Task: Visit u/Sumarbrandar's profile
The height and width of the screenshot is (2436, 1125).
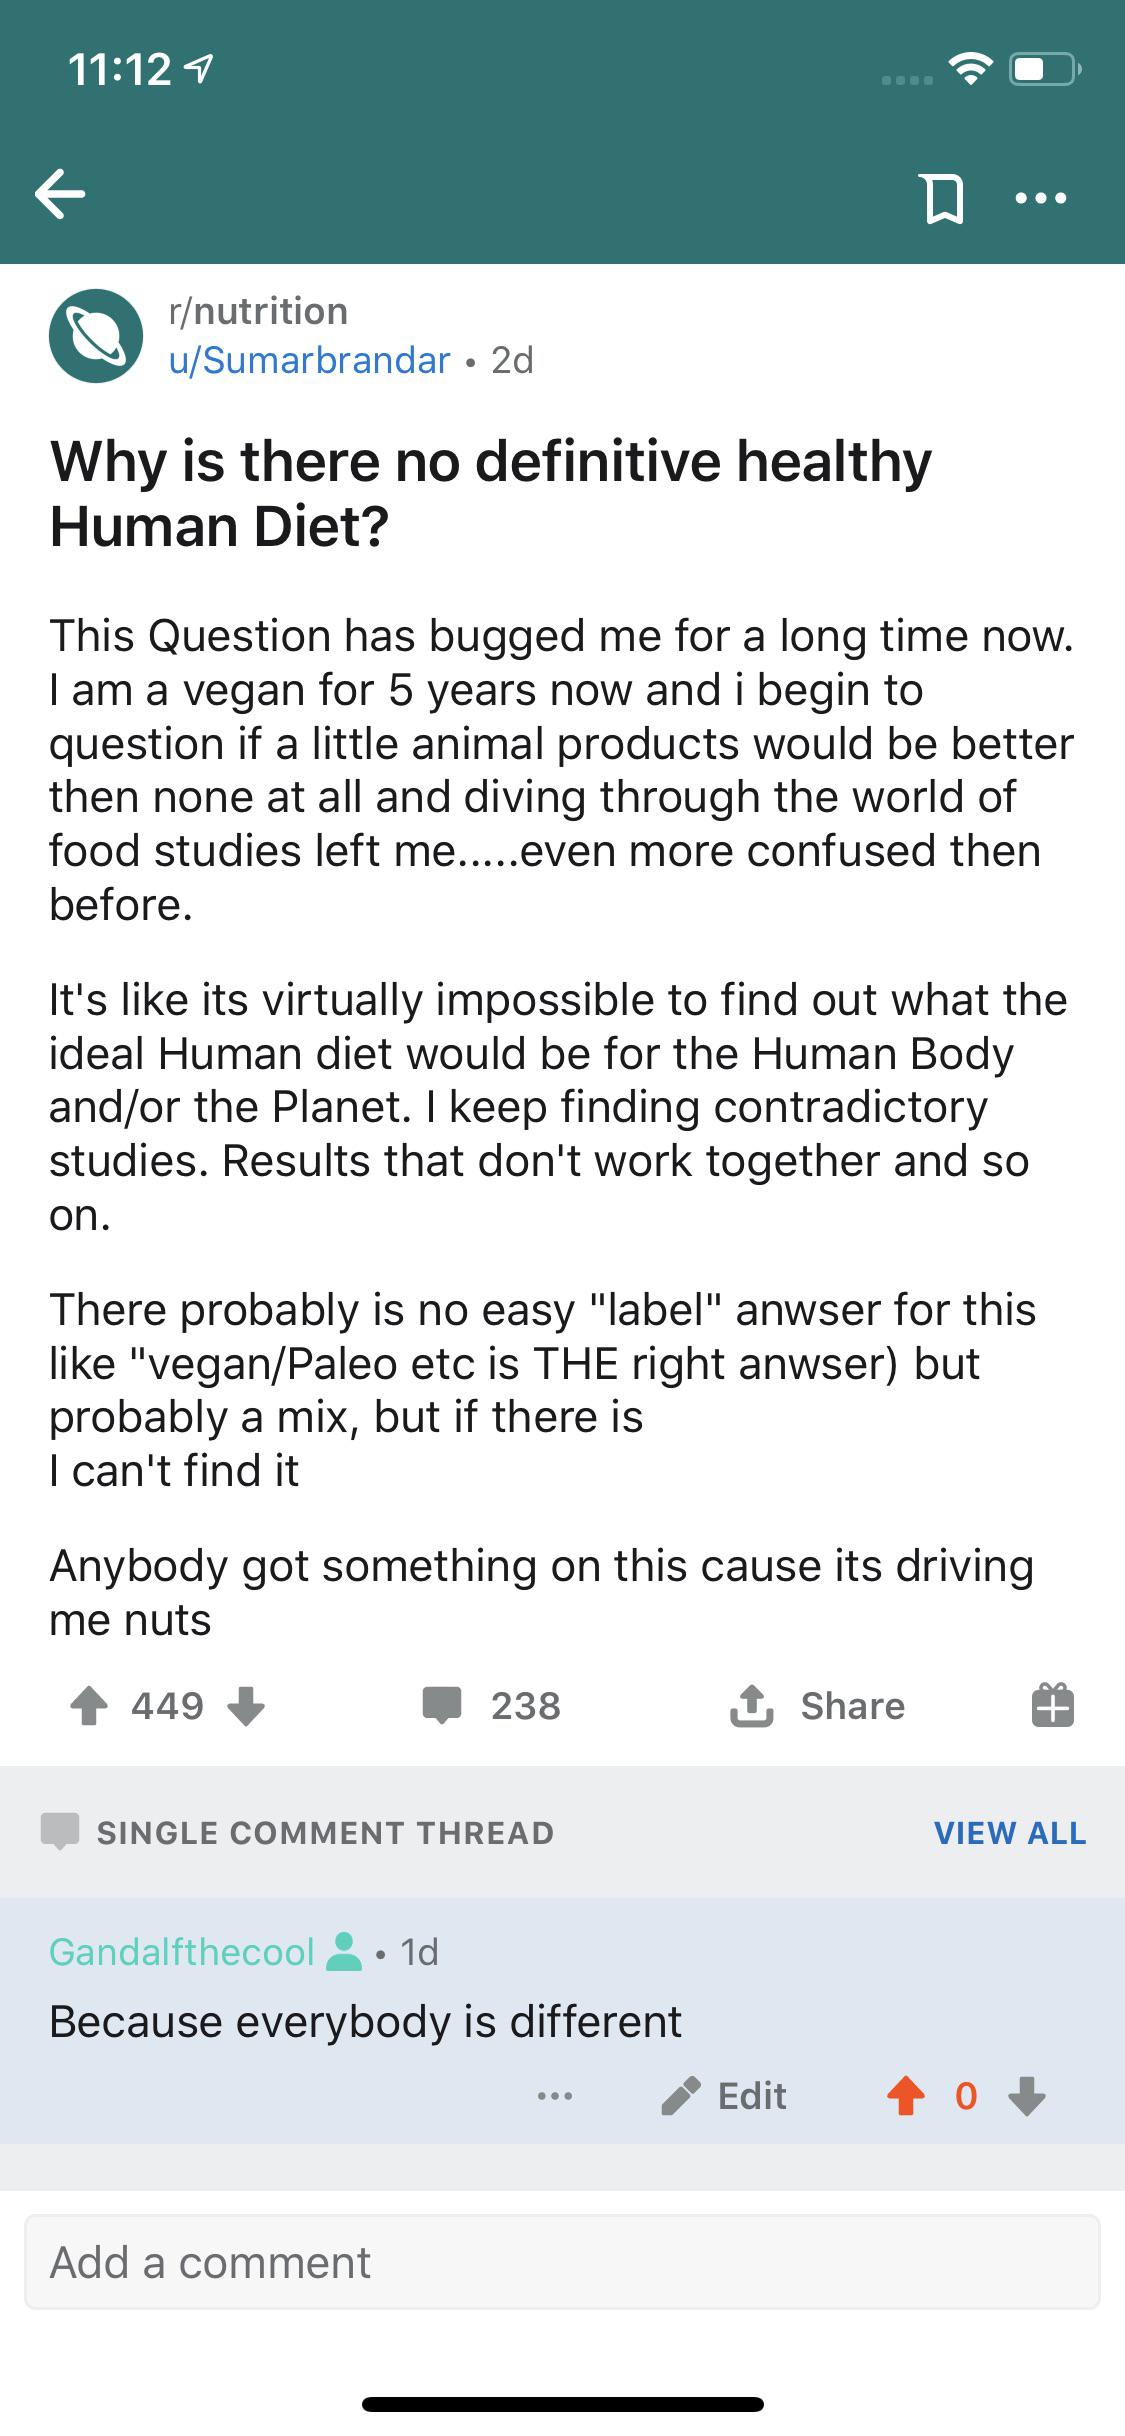Action: [310, 360]
